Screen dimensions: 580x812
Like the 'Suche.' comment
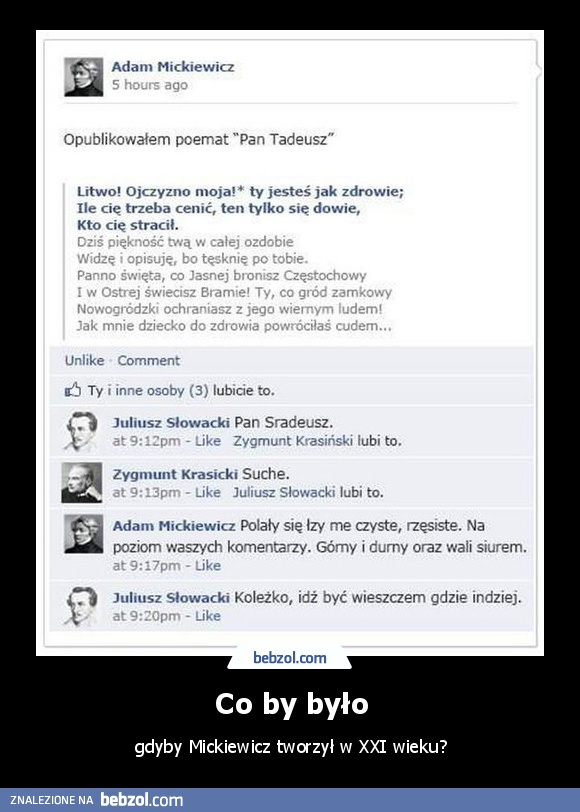click(208, 492)
